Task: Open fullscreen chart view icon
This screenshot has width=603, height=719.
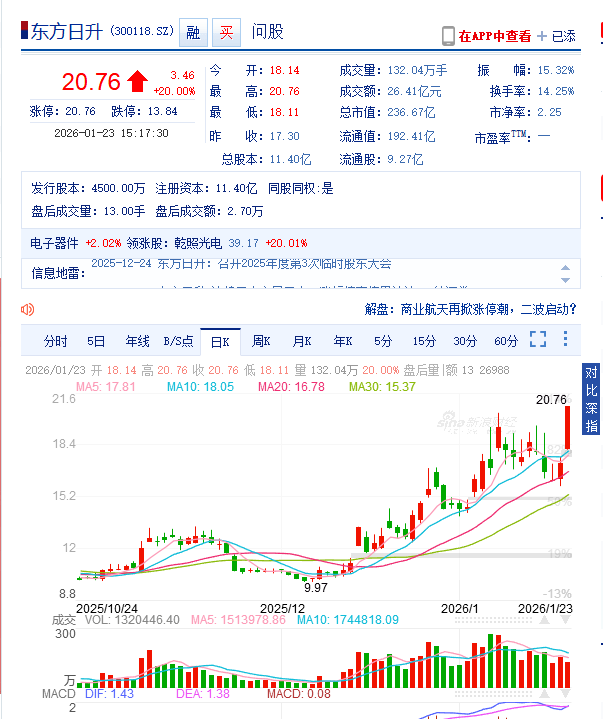Action: 538,339
